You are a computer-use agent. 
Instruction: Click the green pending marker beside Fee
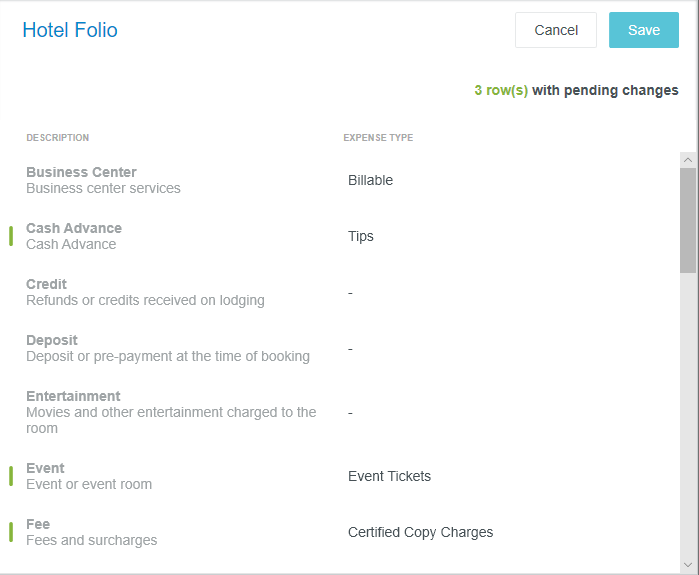(x=11, y=532)
